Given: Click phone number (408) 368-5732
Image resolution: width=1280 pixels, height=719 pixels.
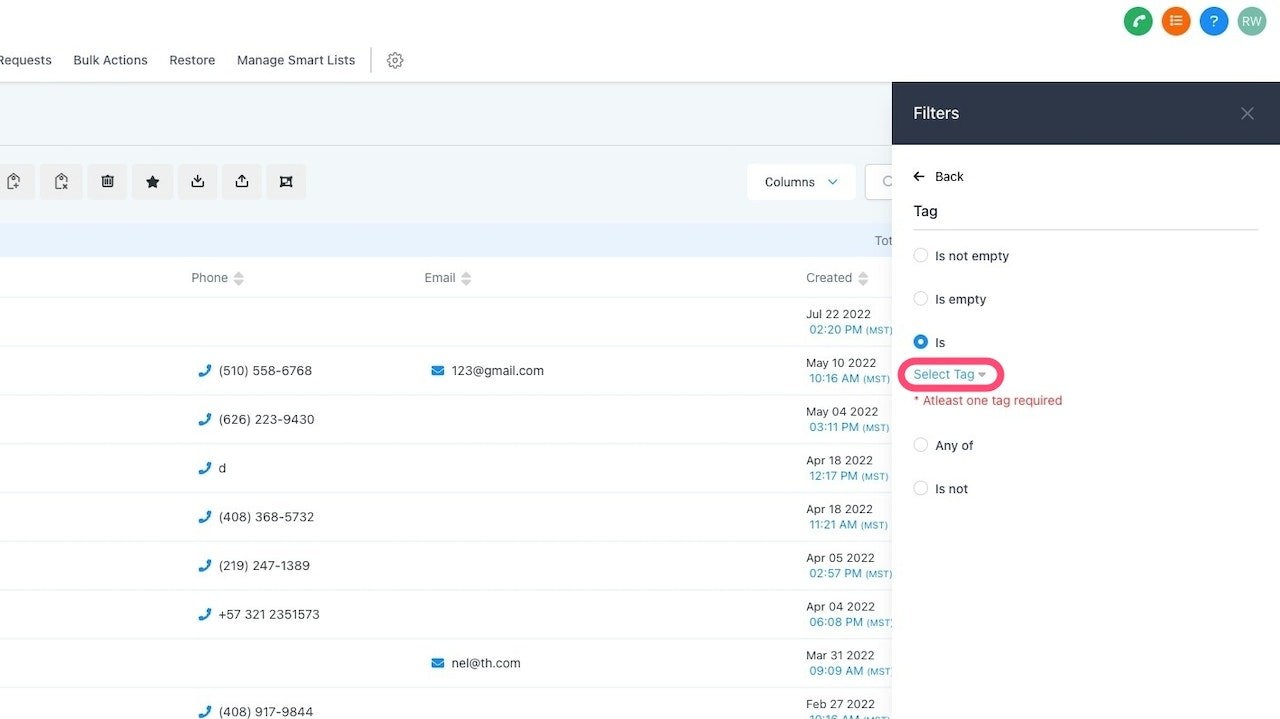Looking at the screenshot, I should [x=266, y=517].
